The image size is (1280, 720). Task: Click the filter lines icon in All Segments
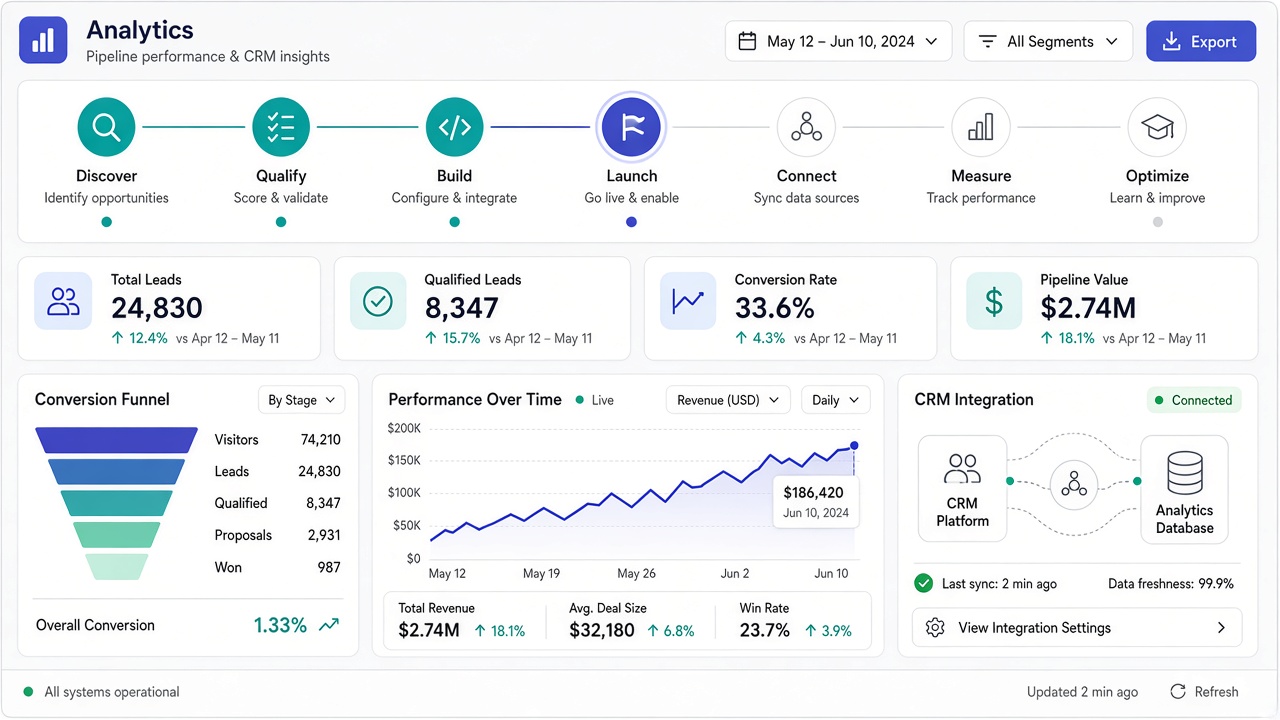pos(988,42)
